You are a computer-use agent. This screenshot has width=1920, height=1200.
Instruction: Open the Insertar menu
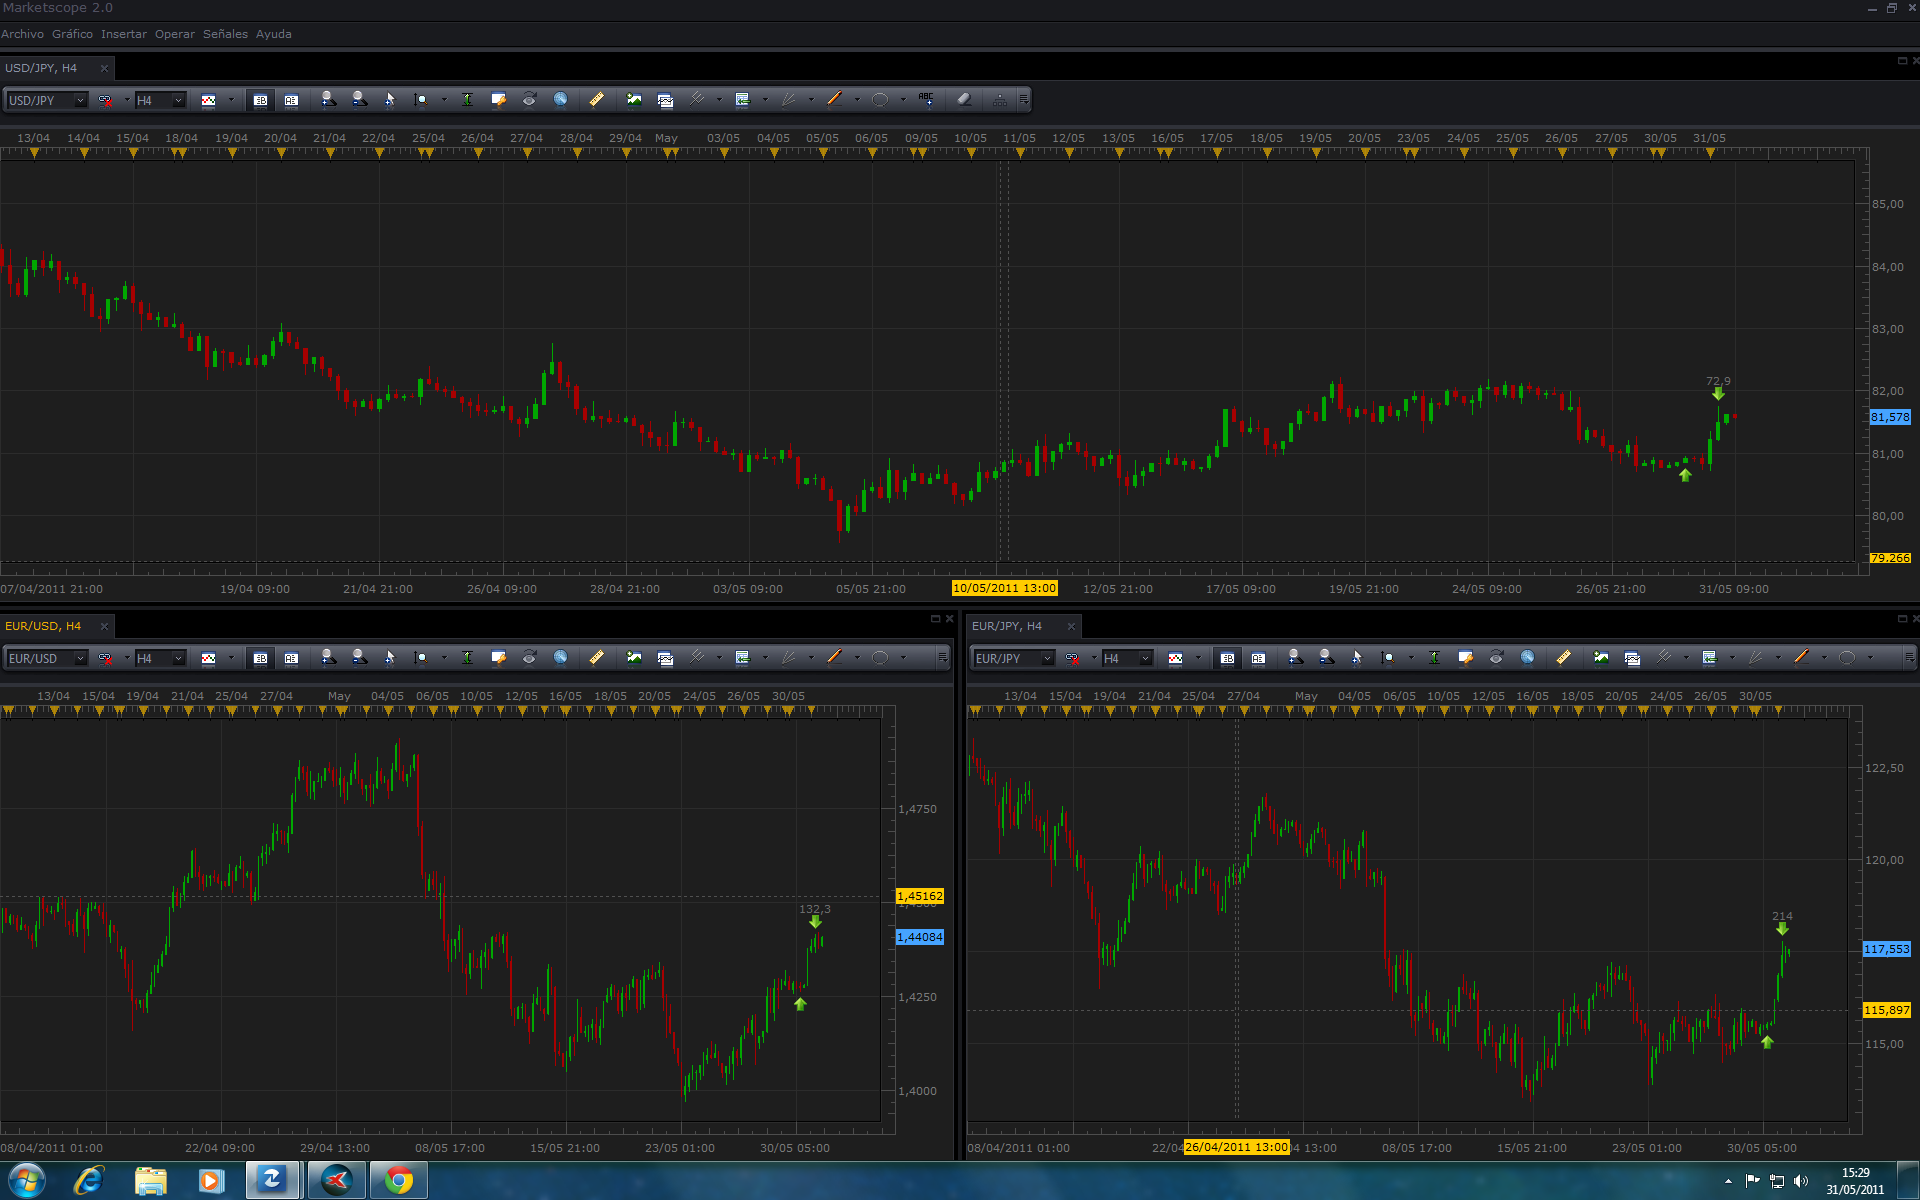[x=123, y=34]
